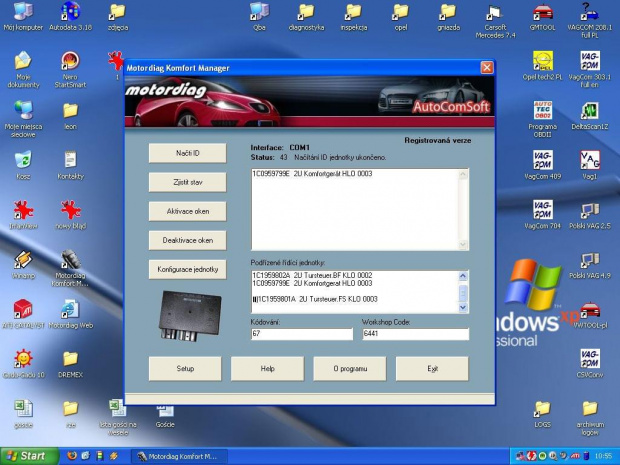620x465 pixels.
Task: Open the gniazda folder
Action: tap(448, 17)
